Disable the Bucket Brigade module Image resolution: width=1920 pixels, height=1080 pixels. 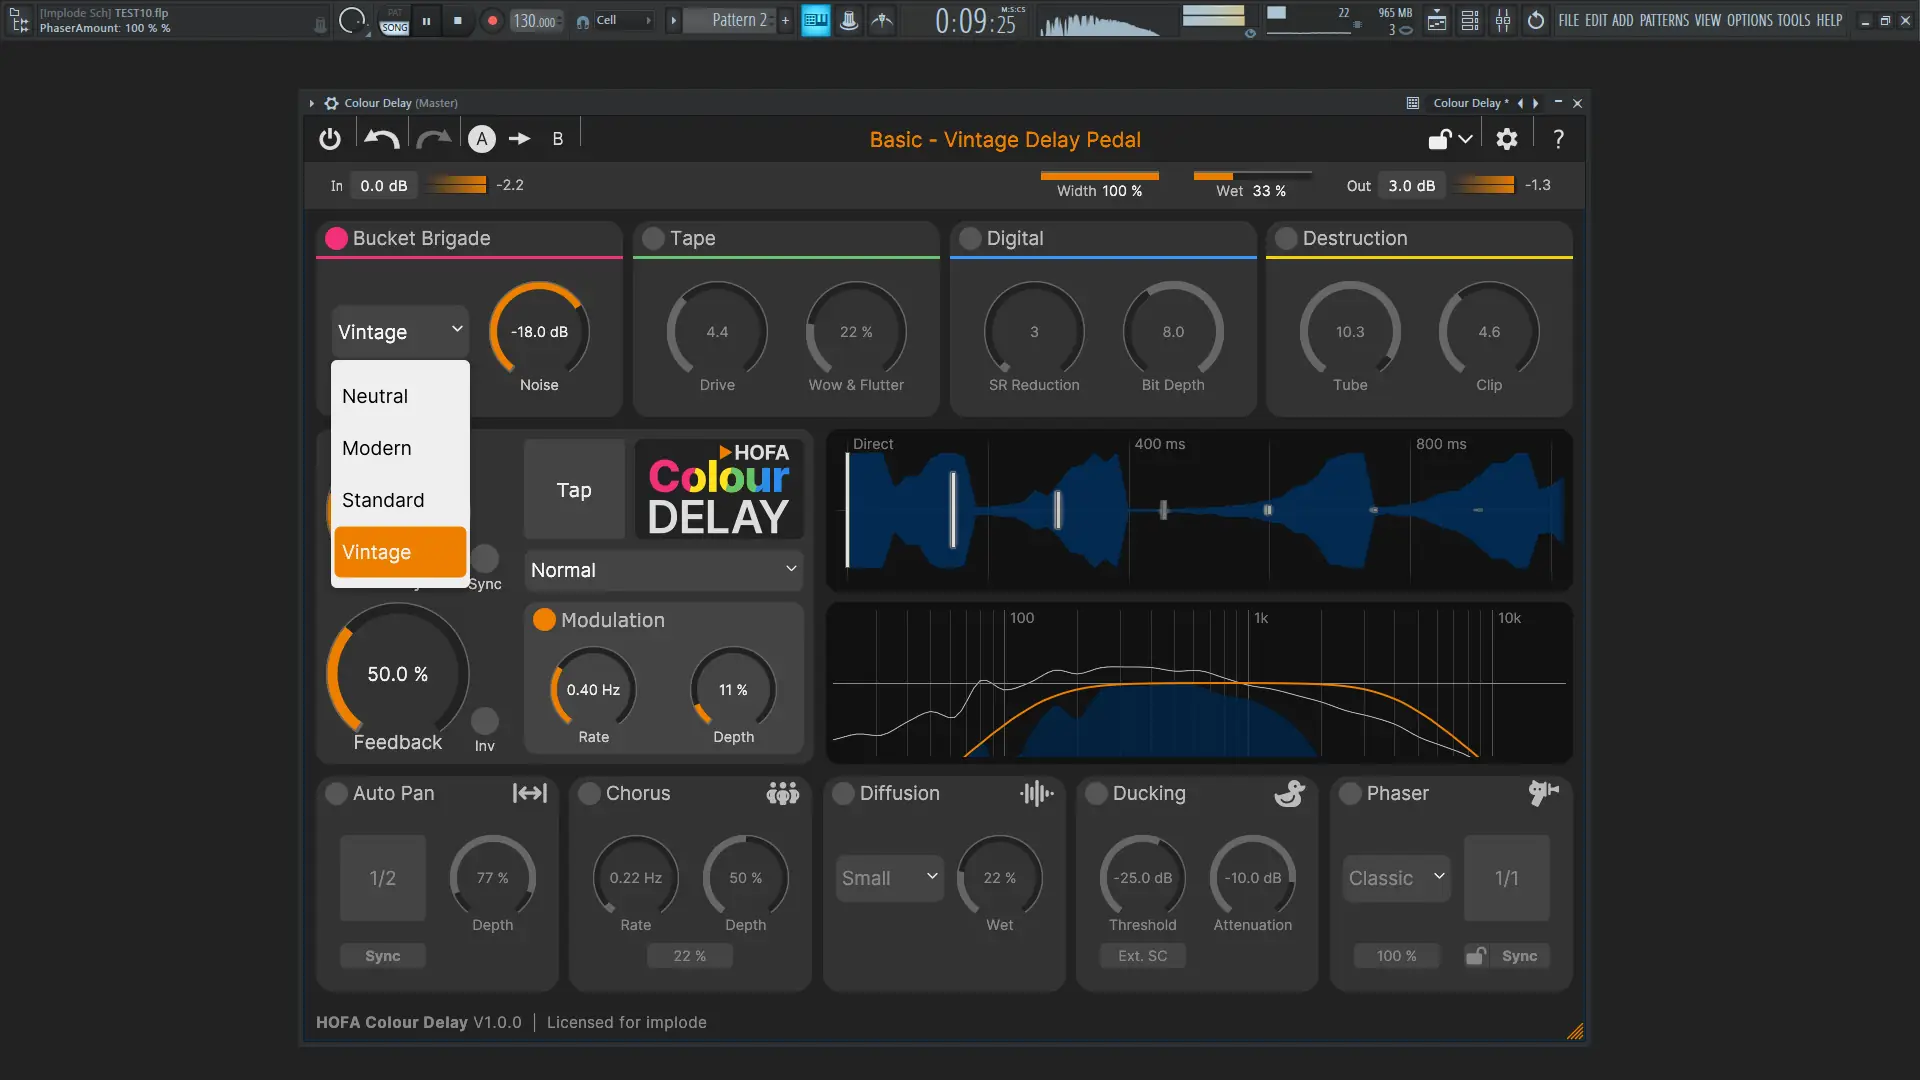tap(336, 238)
